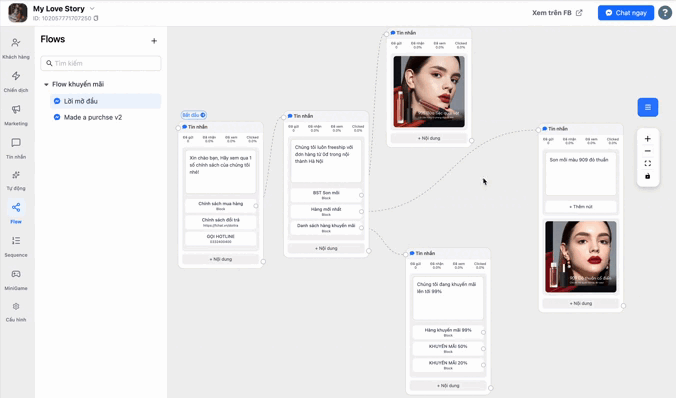The height and width of the screenshot is (398, 676).
Task: Click KHUYẾN MÃI 20% button
Action: 448,365
